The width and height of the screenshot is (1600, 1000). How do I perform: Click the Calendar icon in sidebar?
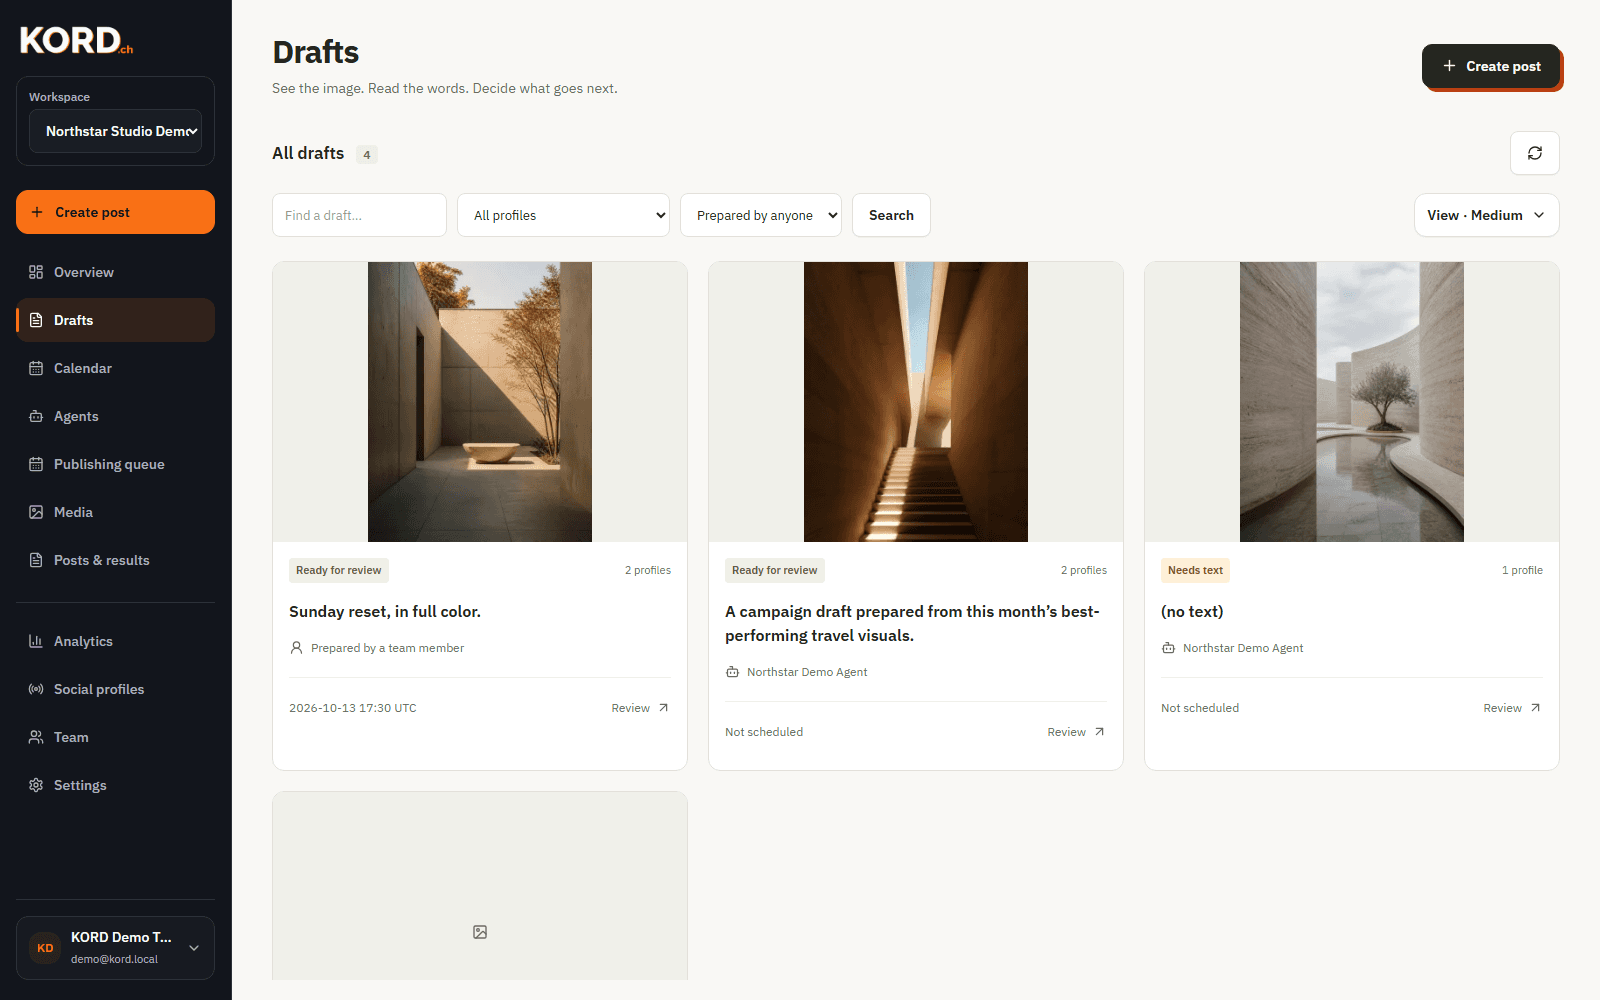[x=36, y=368]
